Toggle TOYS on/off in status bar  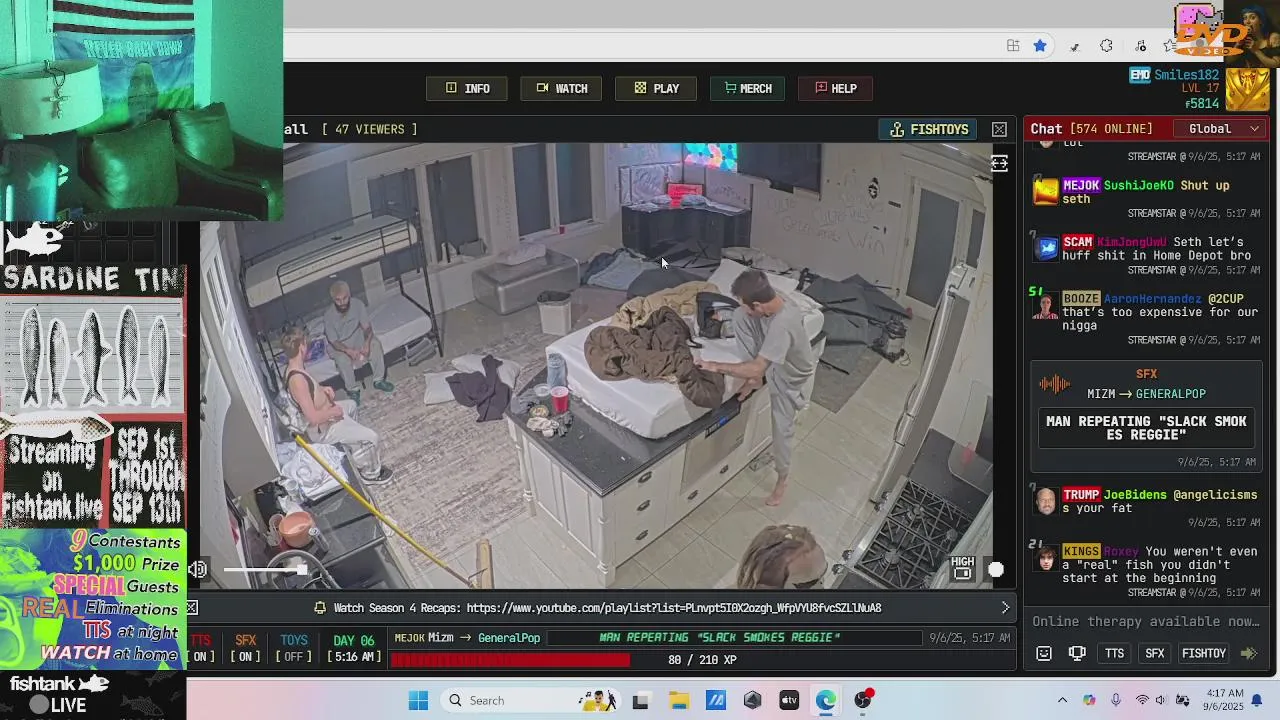[293, 648]
